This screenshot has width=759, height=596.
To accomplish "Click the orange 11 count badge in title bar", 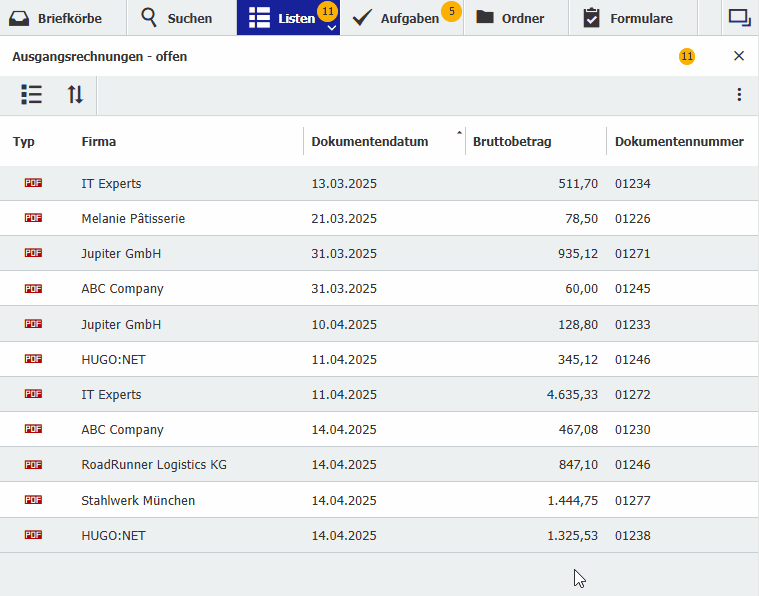I will pos(687,57).
